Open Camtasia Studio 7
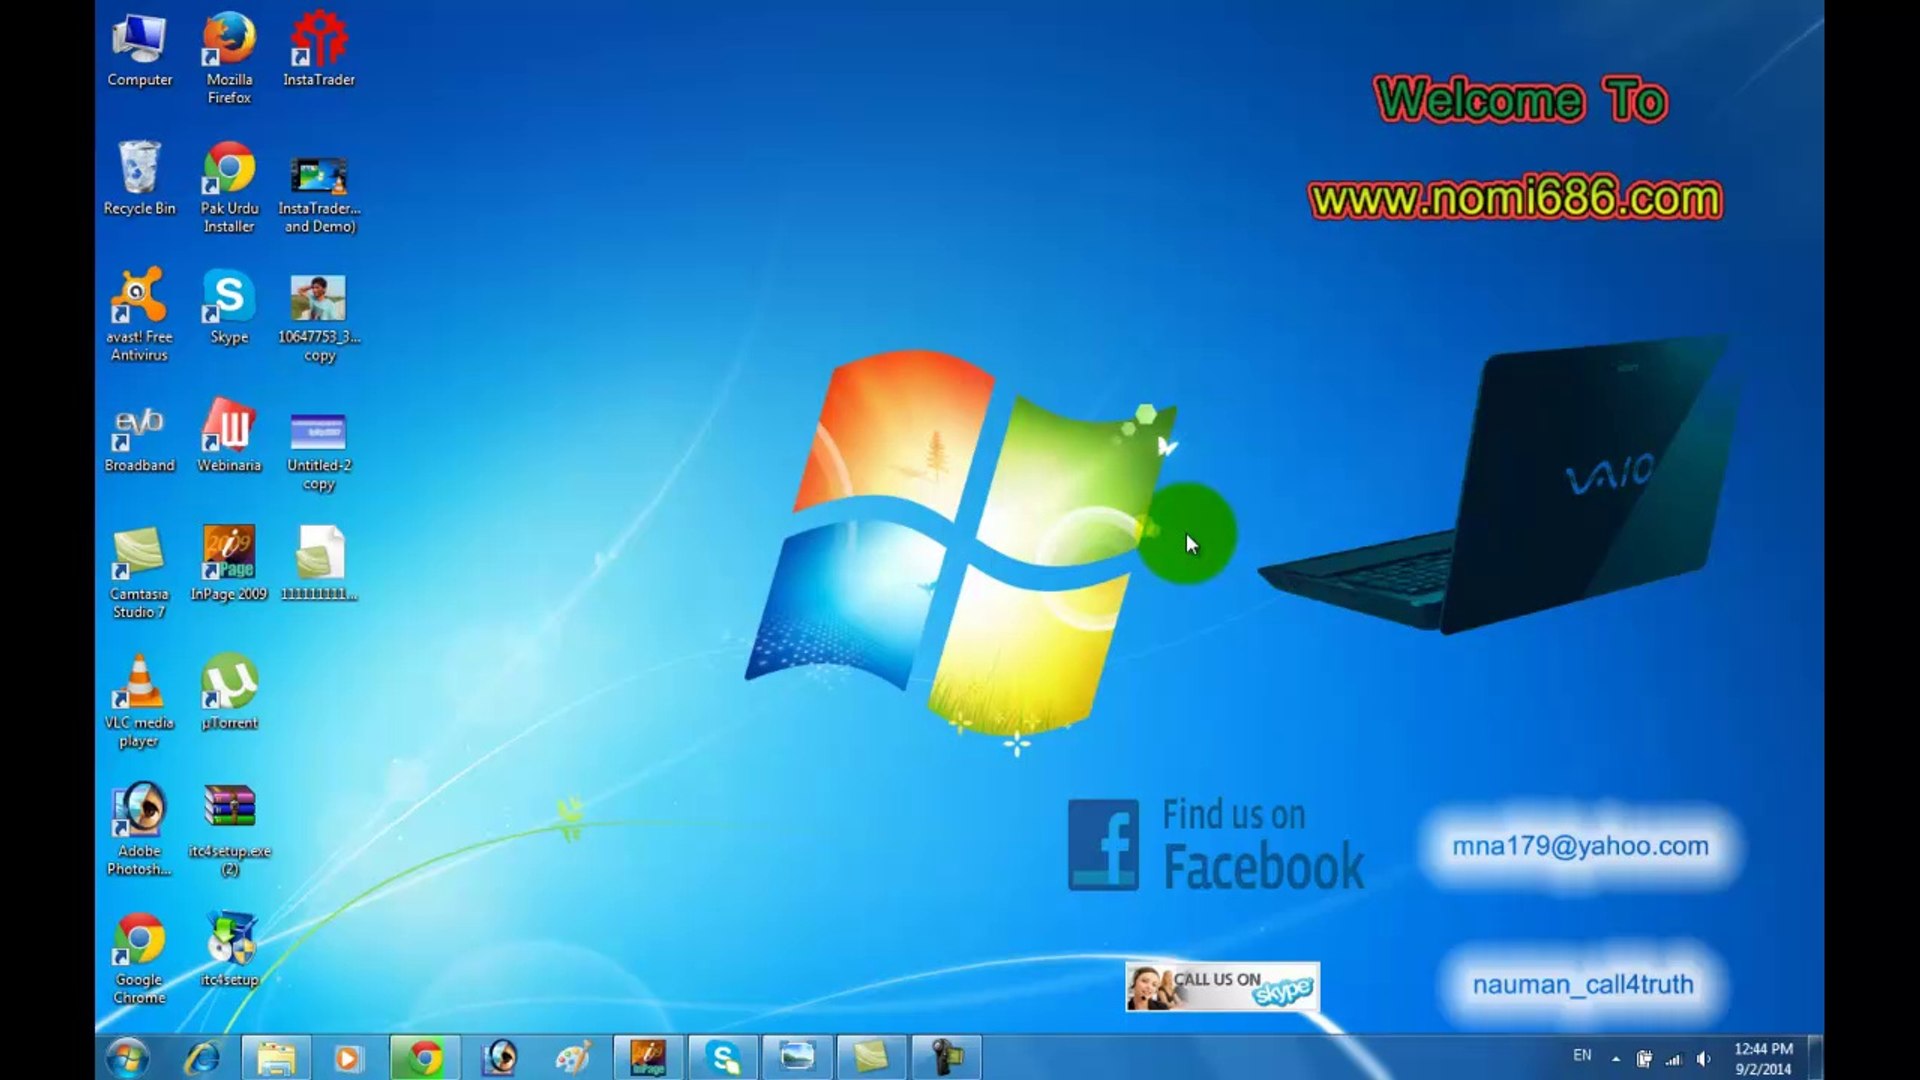The width and height of the screenshot is (1920, 1080). click(139, 557)
